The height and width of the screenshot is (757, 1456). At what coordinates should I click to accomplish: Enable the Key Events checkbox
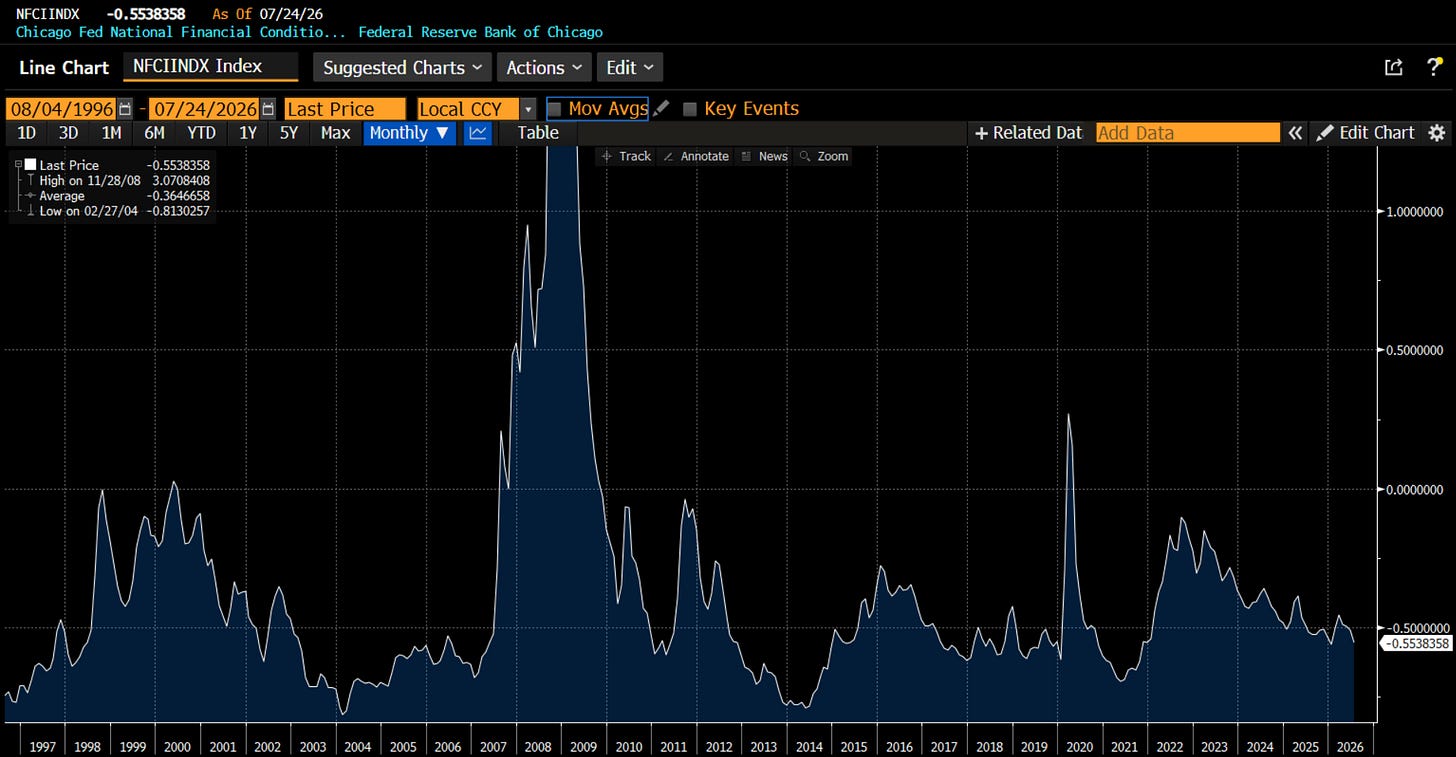click(x=689, y=109)
